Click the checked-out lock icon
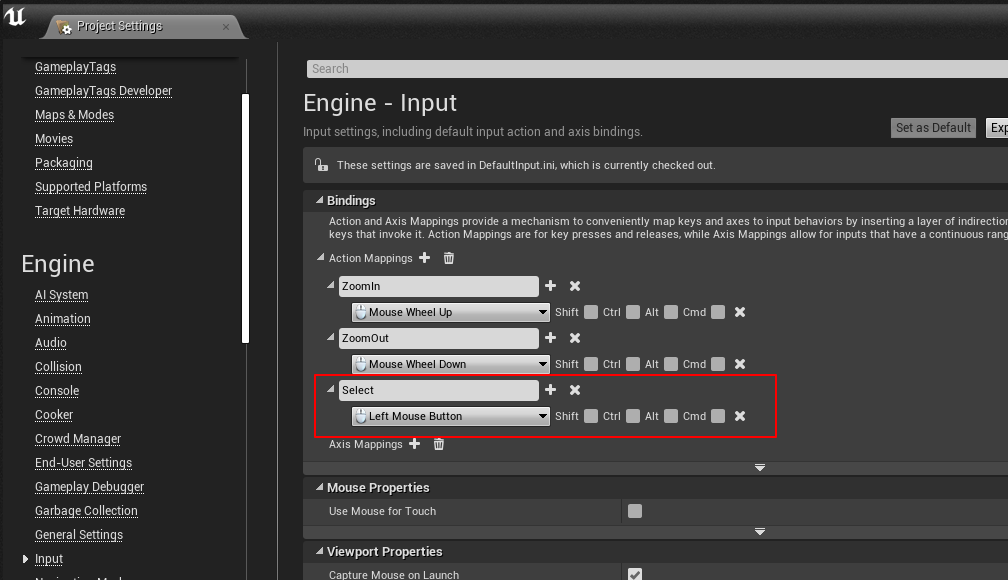The width and height of the screenshot is (1008, 580). [321, 165]
